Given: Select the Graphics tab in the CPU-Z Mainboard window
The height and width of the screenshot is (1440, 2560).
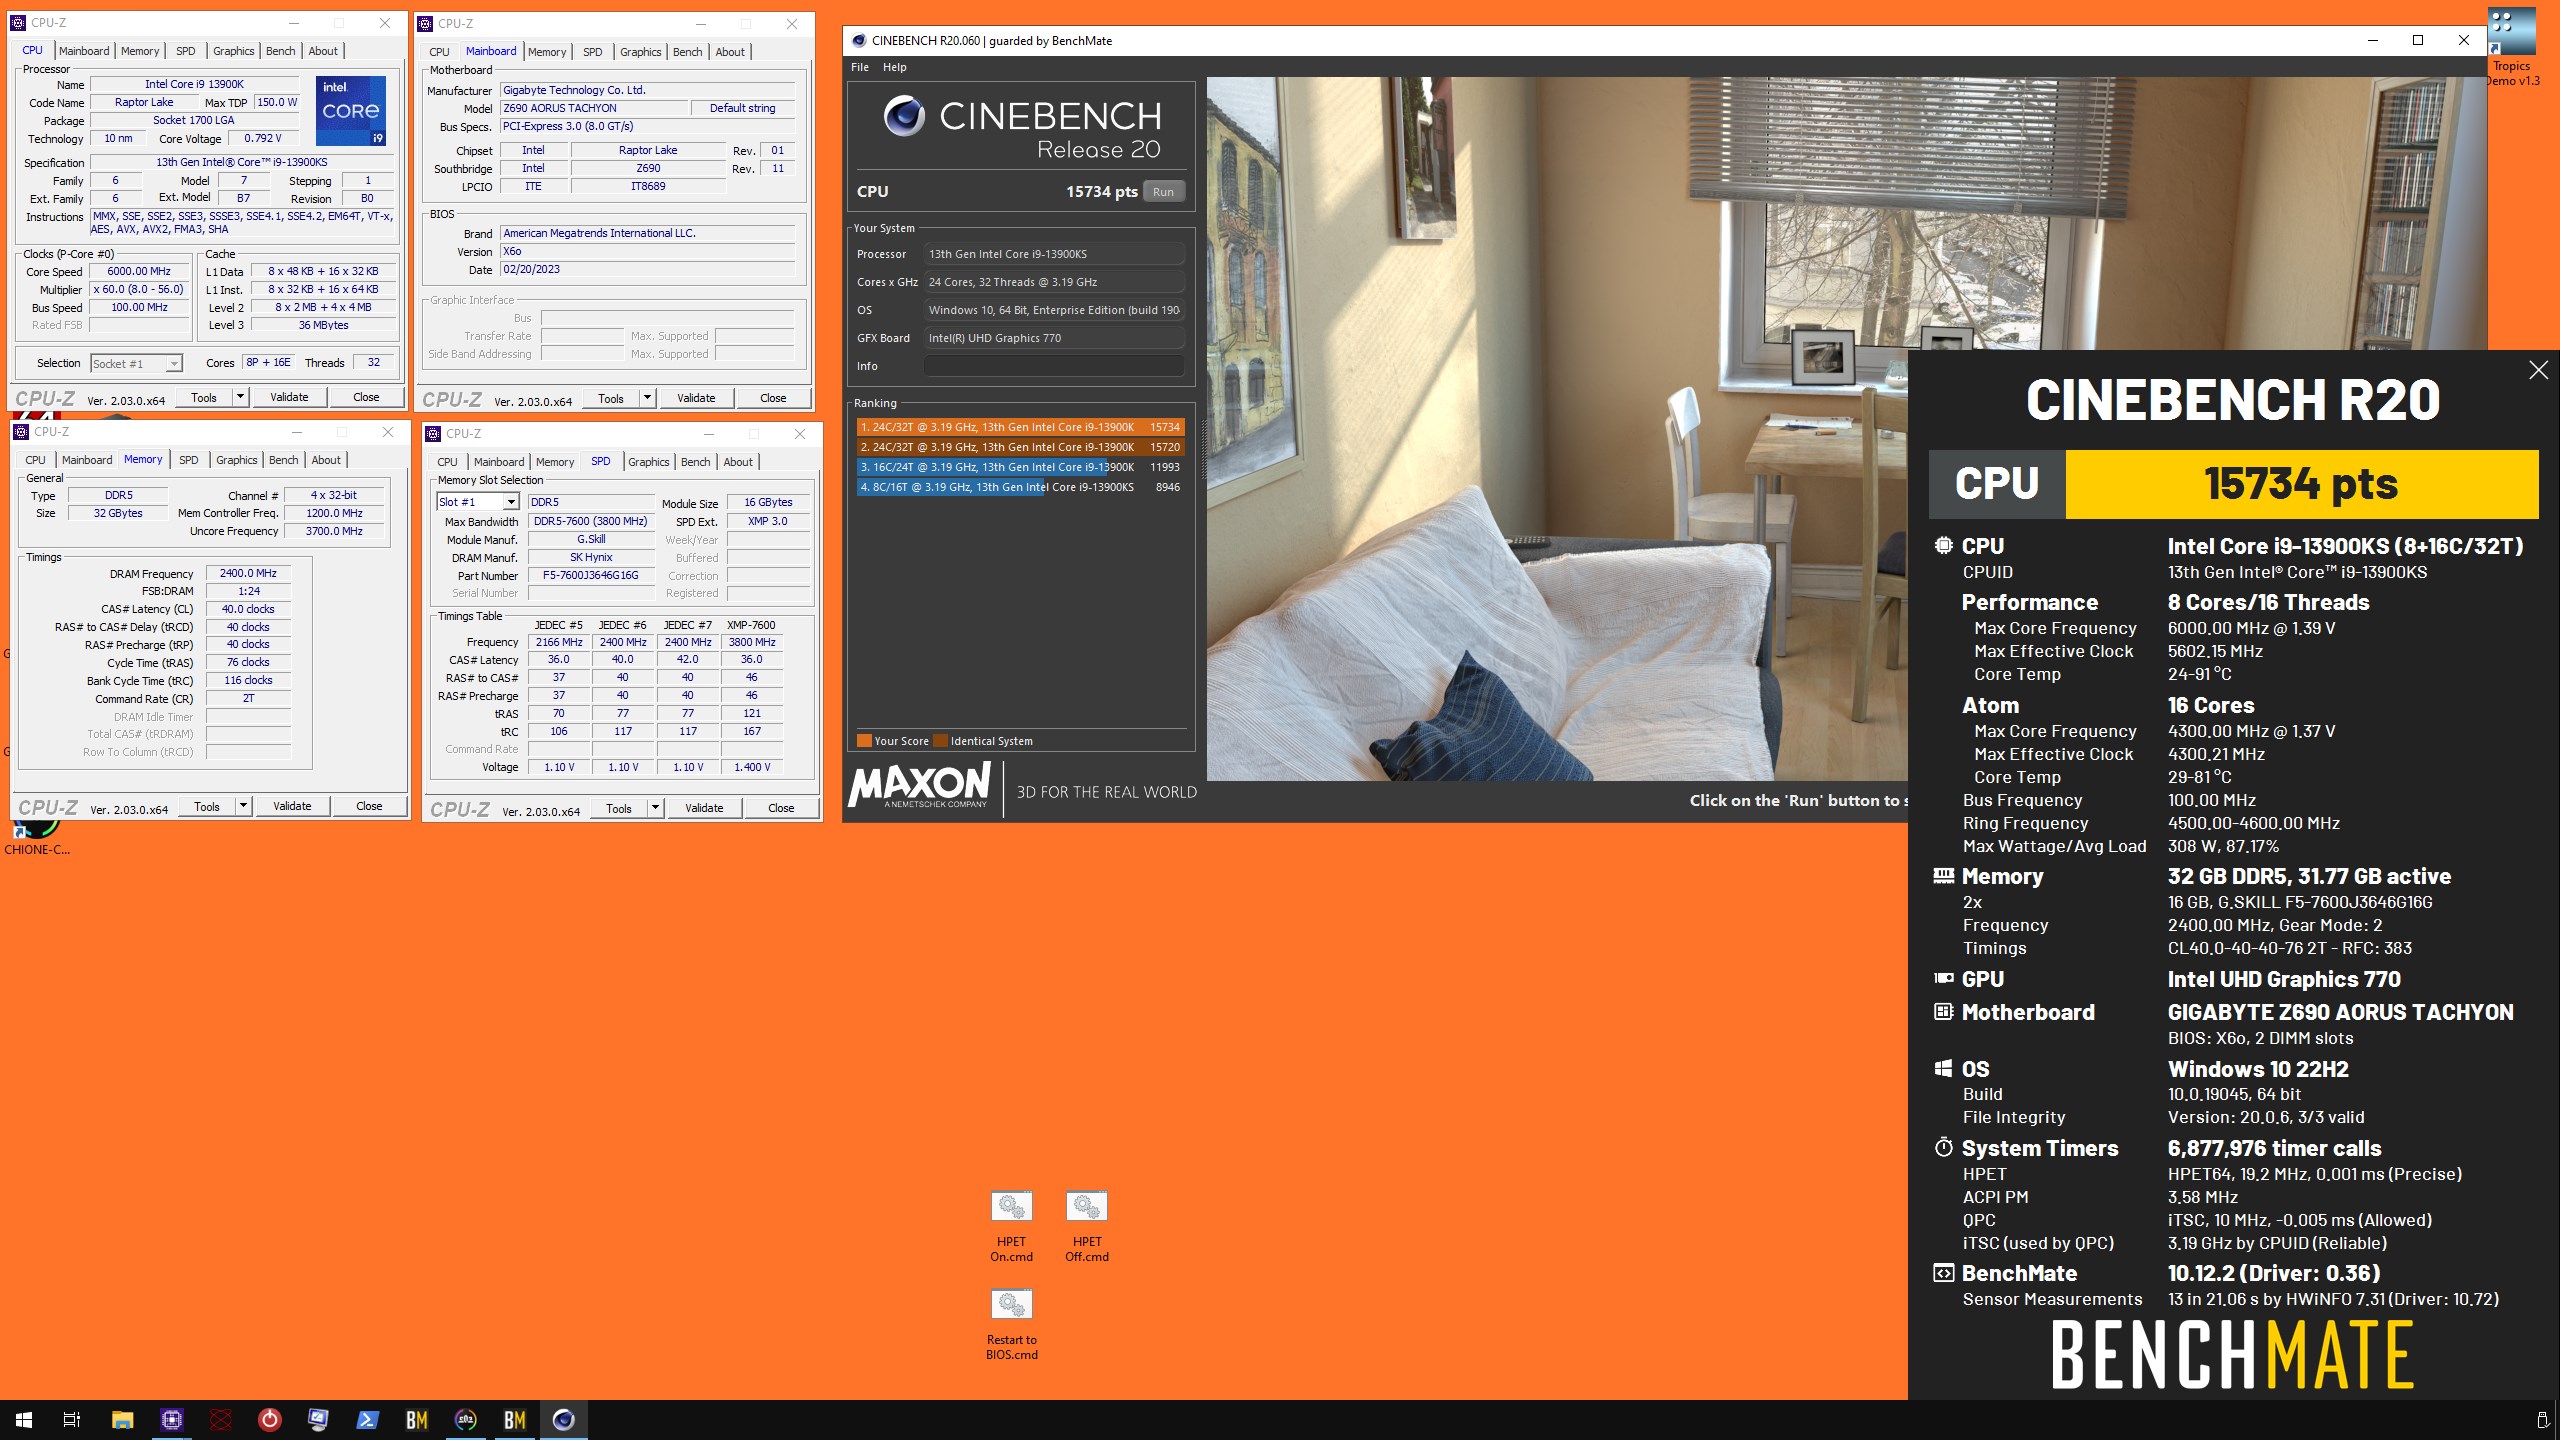Looking at the screenshot, I should [640, 52].
